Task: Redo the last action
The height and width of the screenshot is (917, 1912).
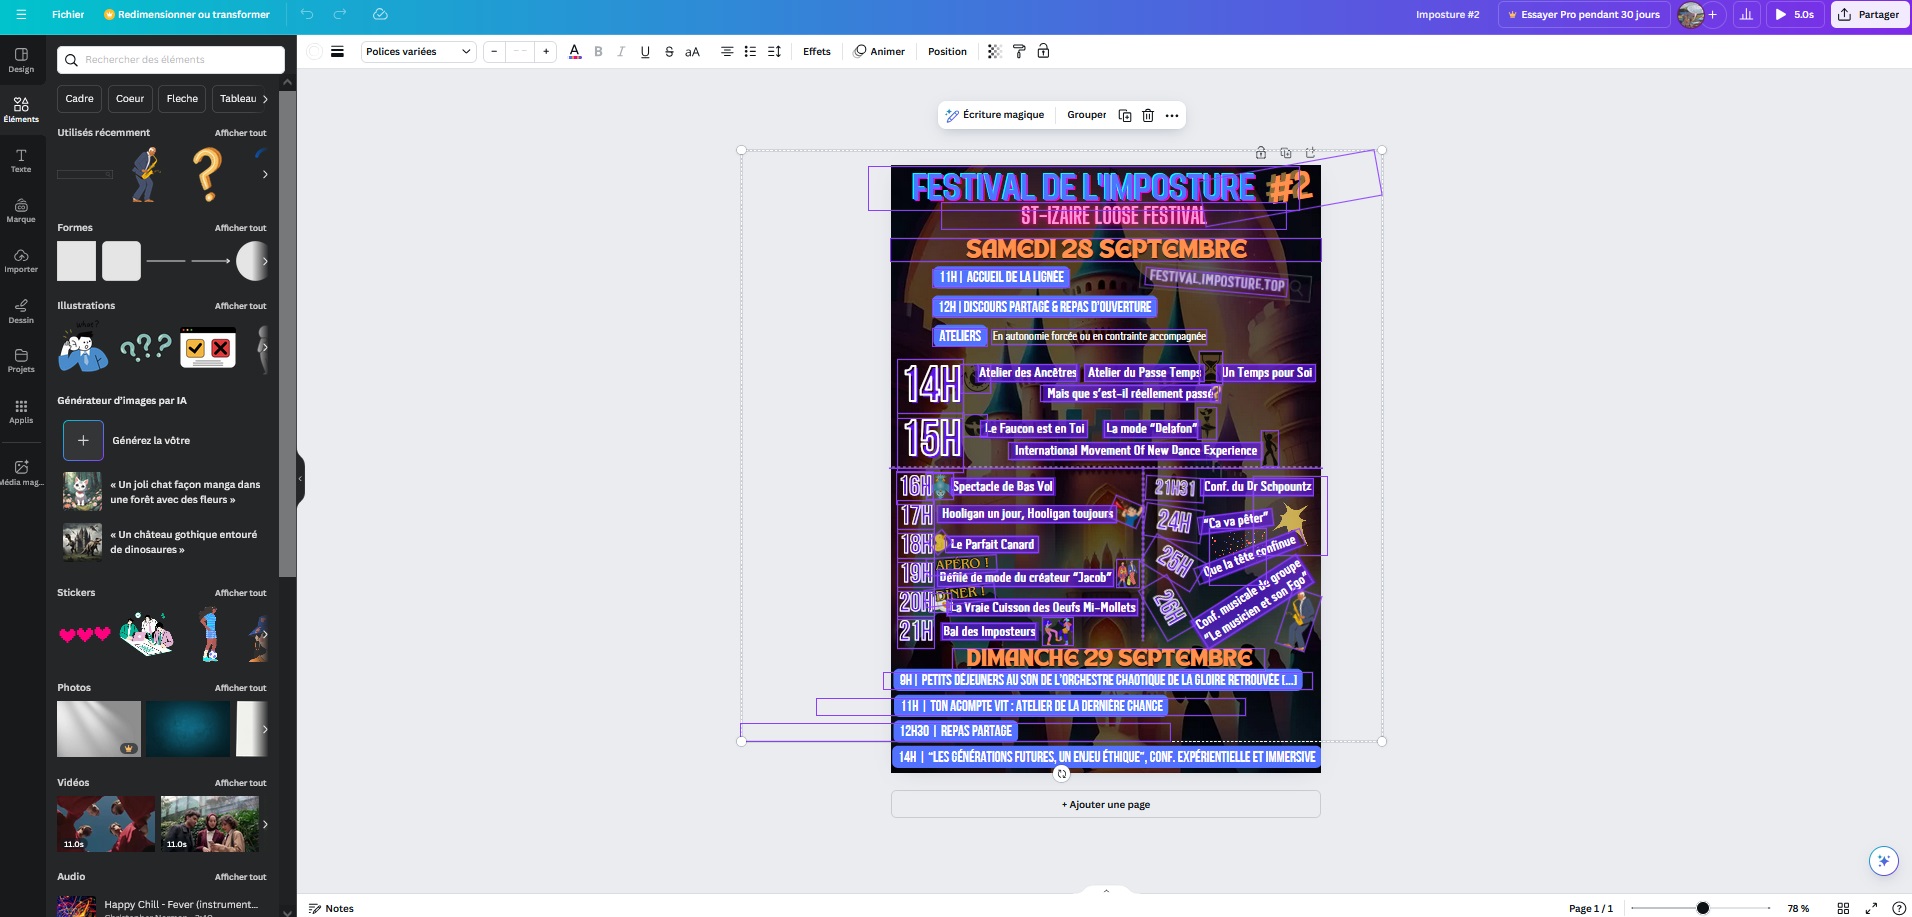Action: pos(340,14)
